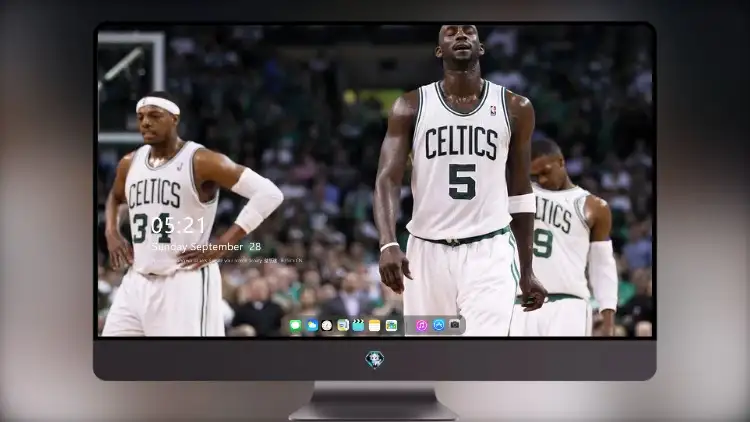Launch the Clock app from the dock
750x422 pixels.
pos(327,325)
